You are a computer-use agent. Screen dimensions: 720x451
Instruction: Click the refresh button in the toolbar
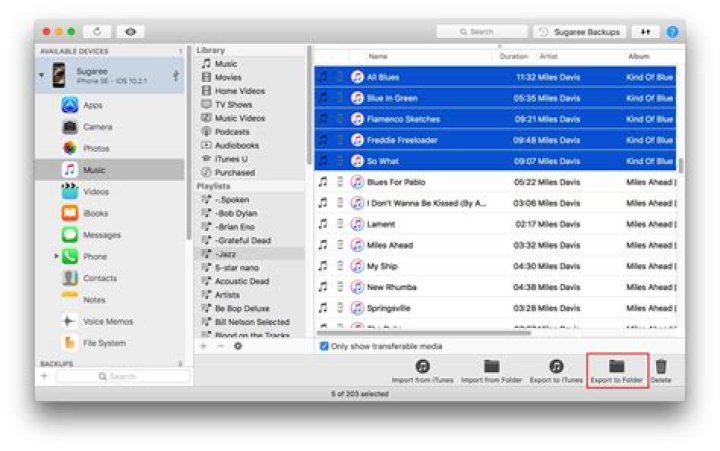(x=97, y=31)
